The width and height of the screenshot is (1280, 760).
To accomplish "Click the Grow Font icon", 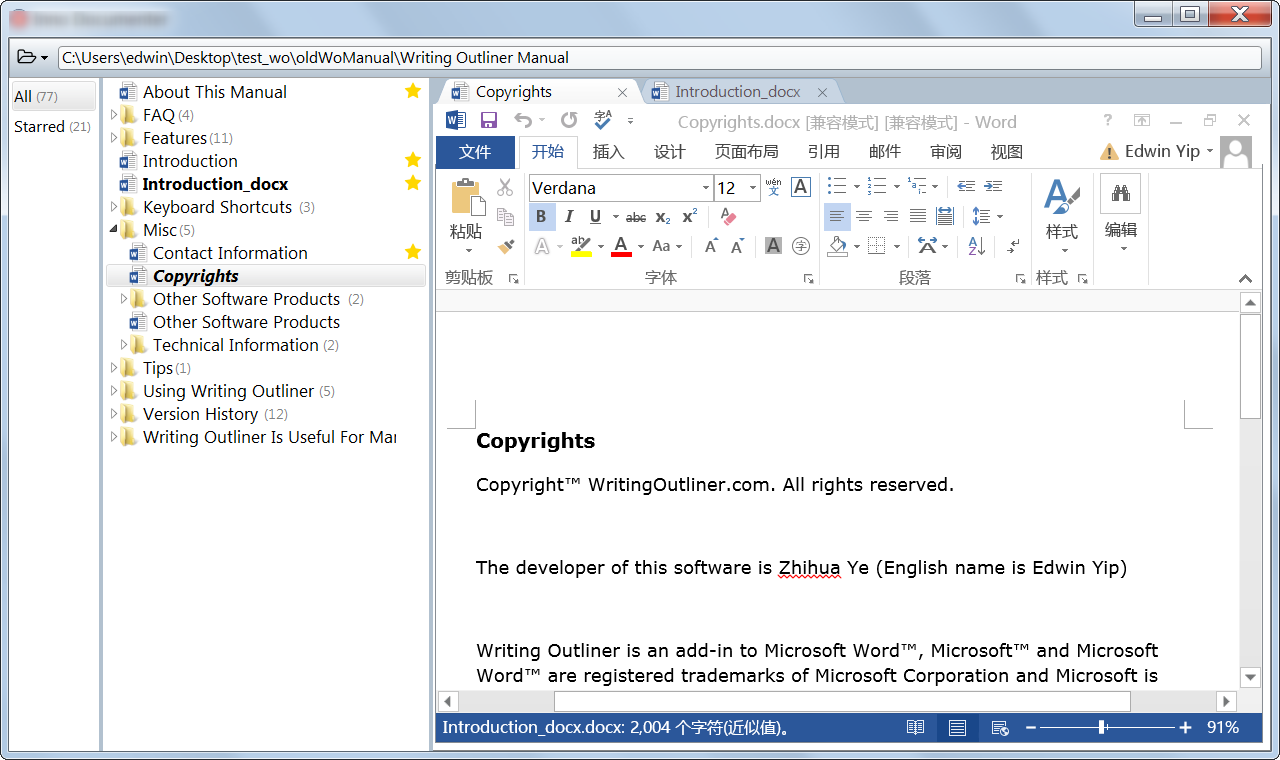I will [x=711, y=246].
